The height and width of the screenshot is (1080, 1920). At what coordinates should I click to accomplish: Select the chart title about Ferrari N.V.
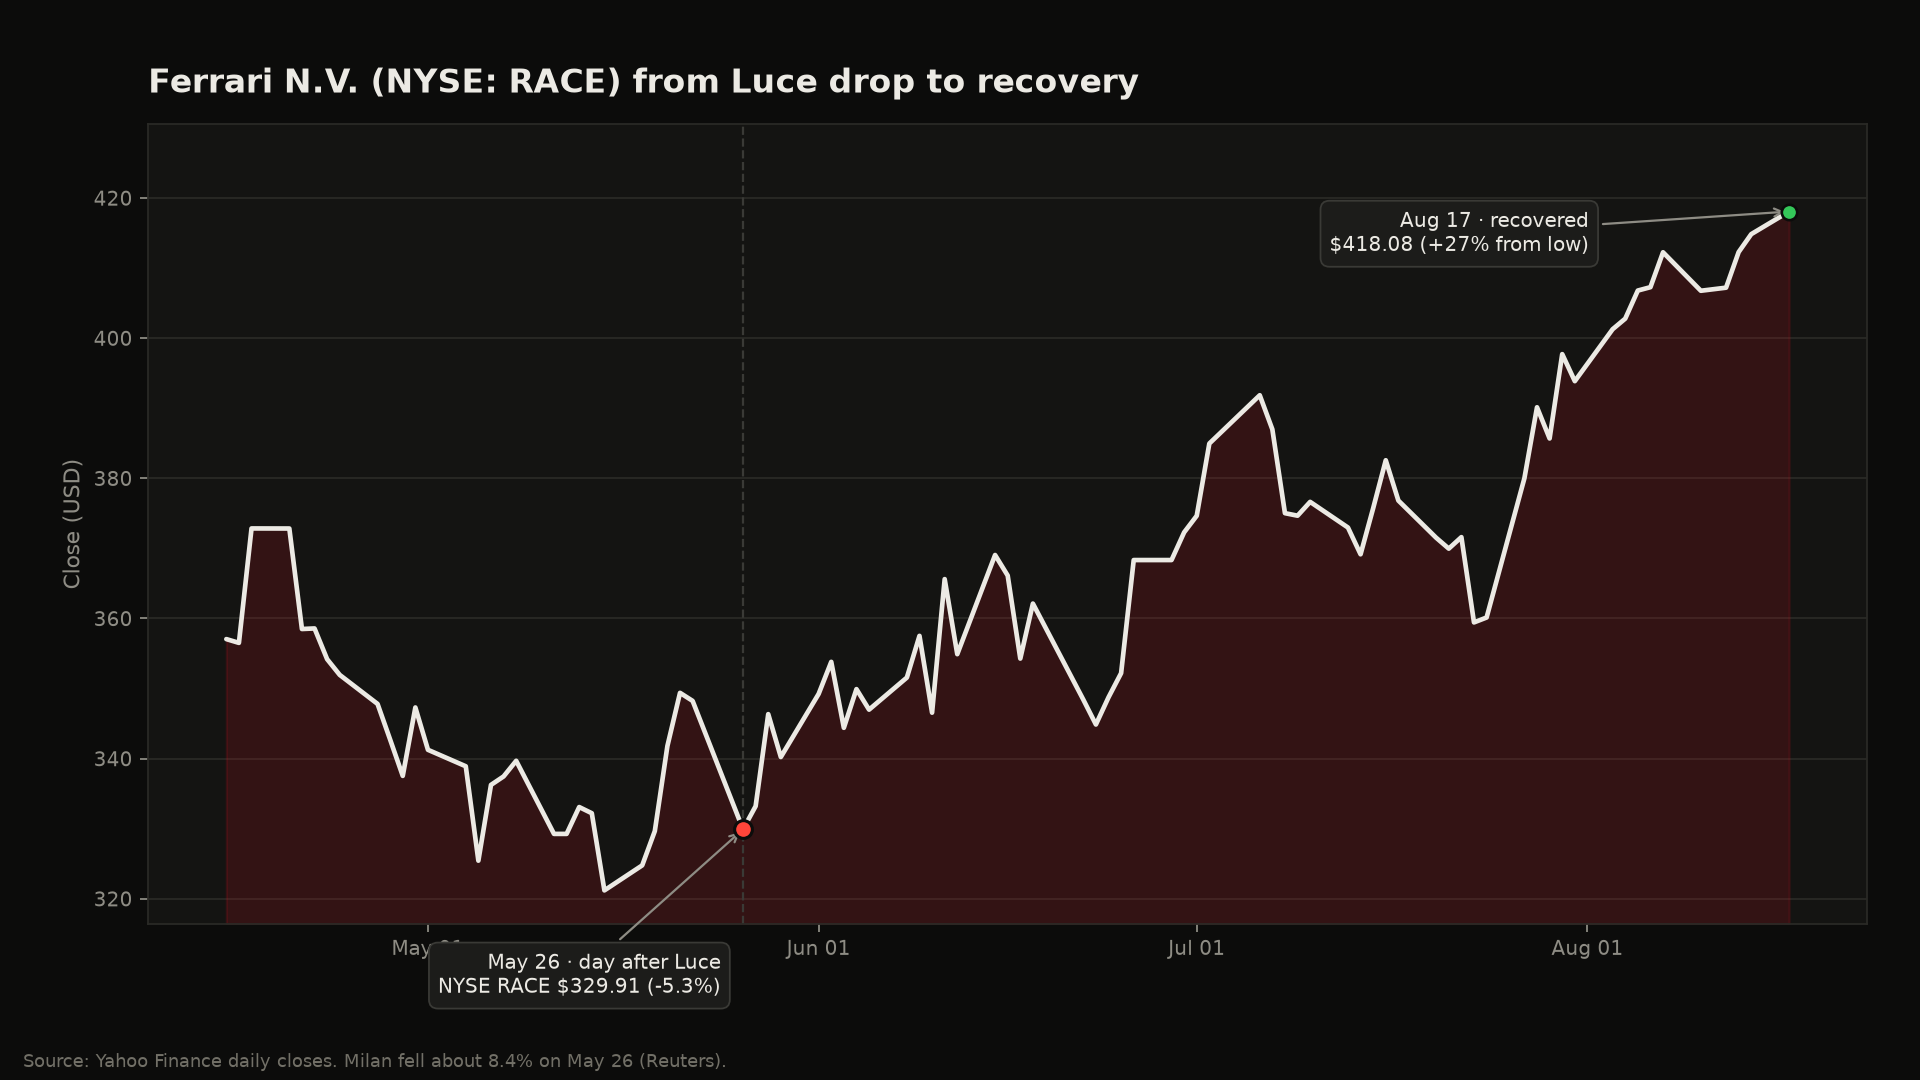(643, 81)
